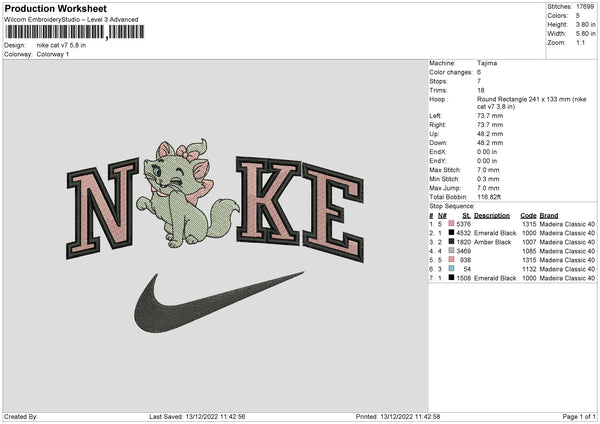600x424 pixels.
Task: Click the barcode under the worksheet title
Action: coord(75,32)
